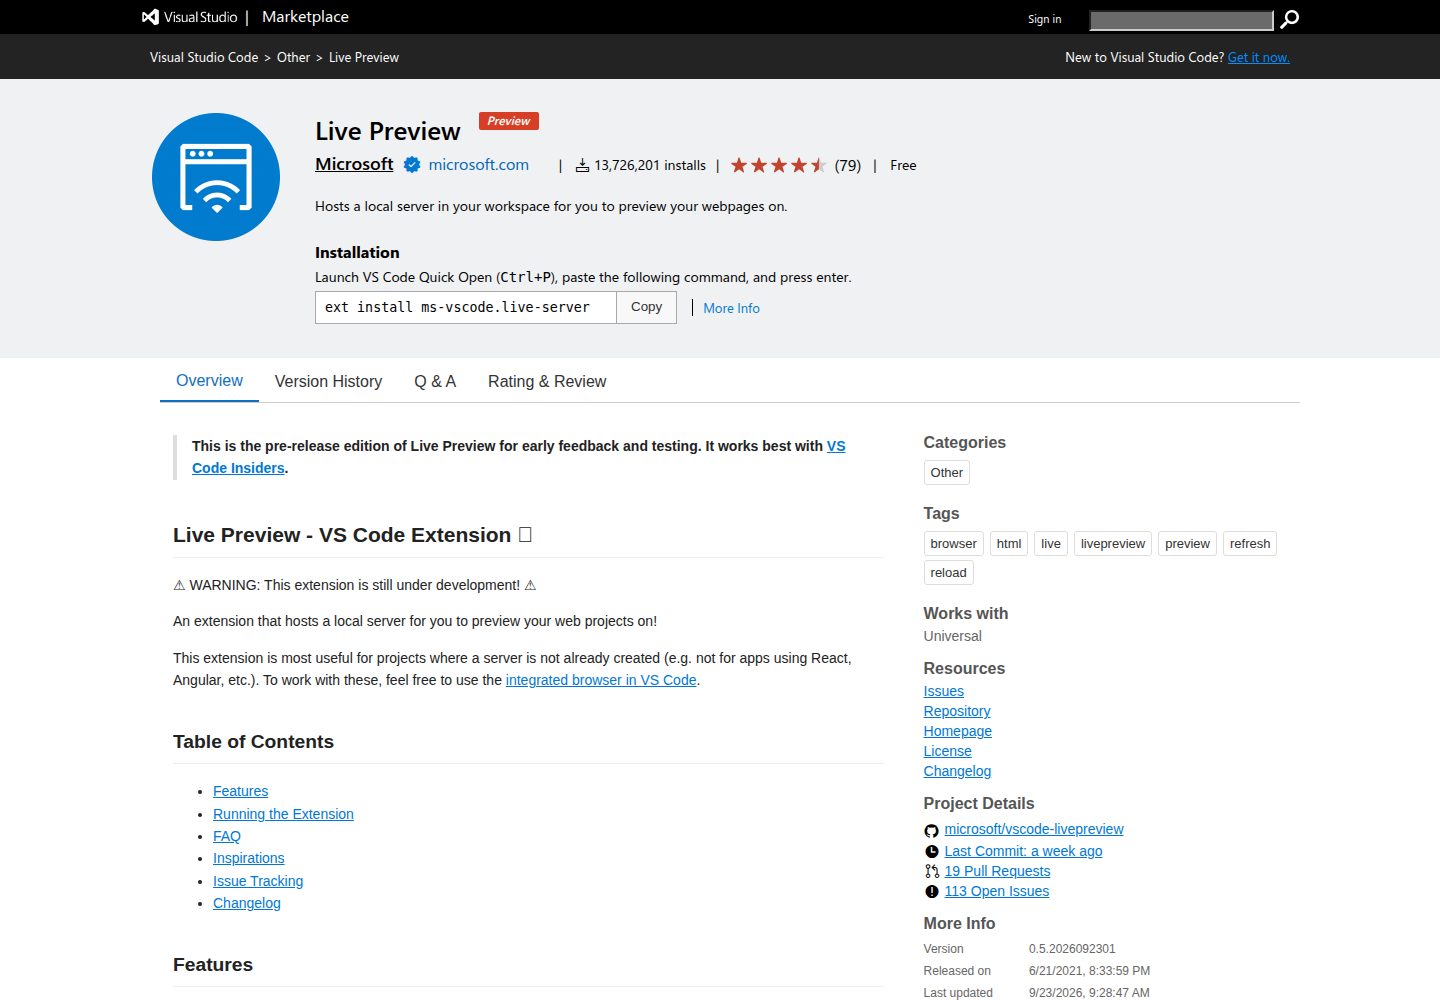Switch to the Overview tab
1440x1000 pixels.
[x=209, y=381]
